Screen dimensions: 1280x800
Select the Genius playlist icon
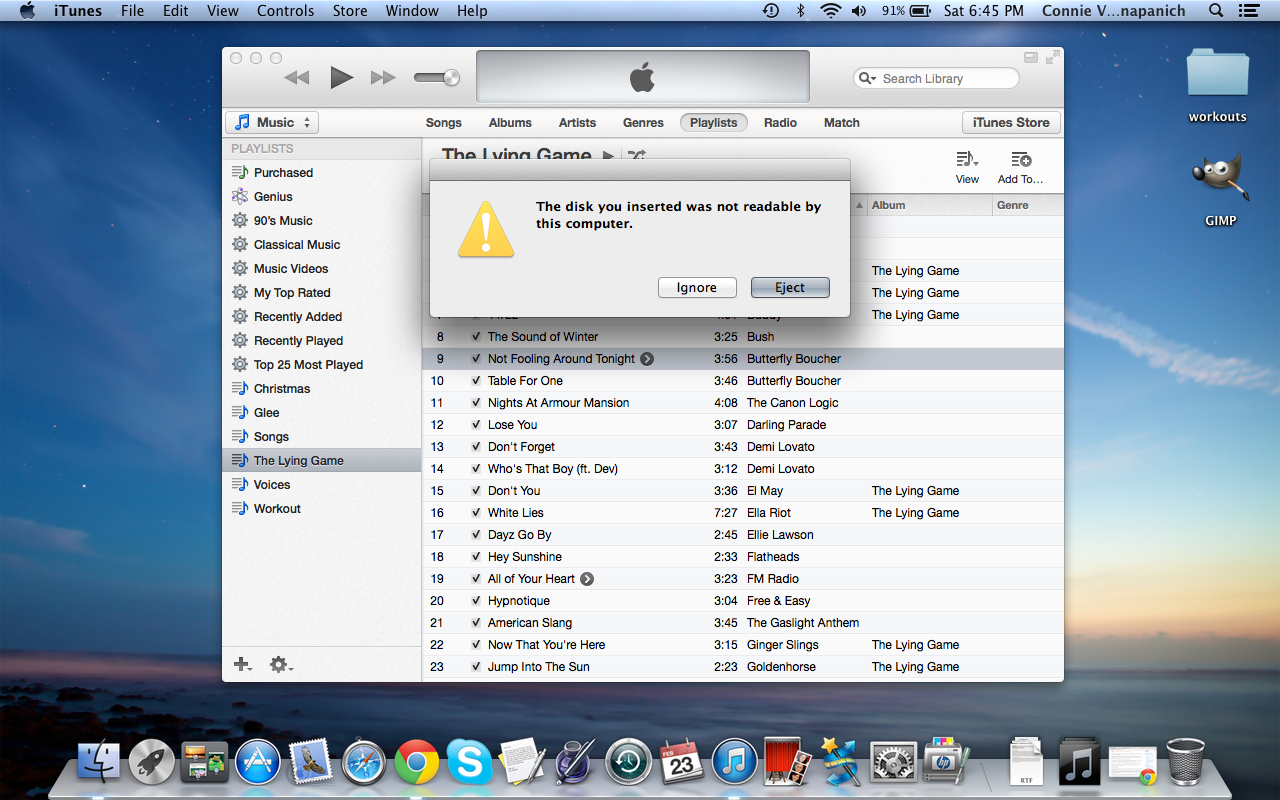pos(240,196)
